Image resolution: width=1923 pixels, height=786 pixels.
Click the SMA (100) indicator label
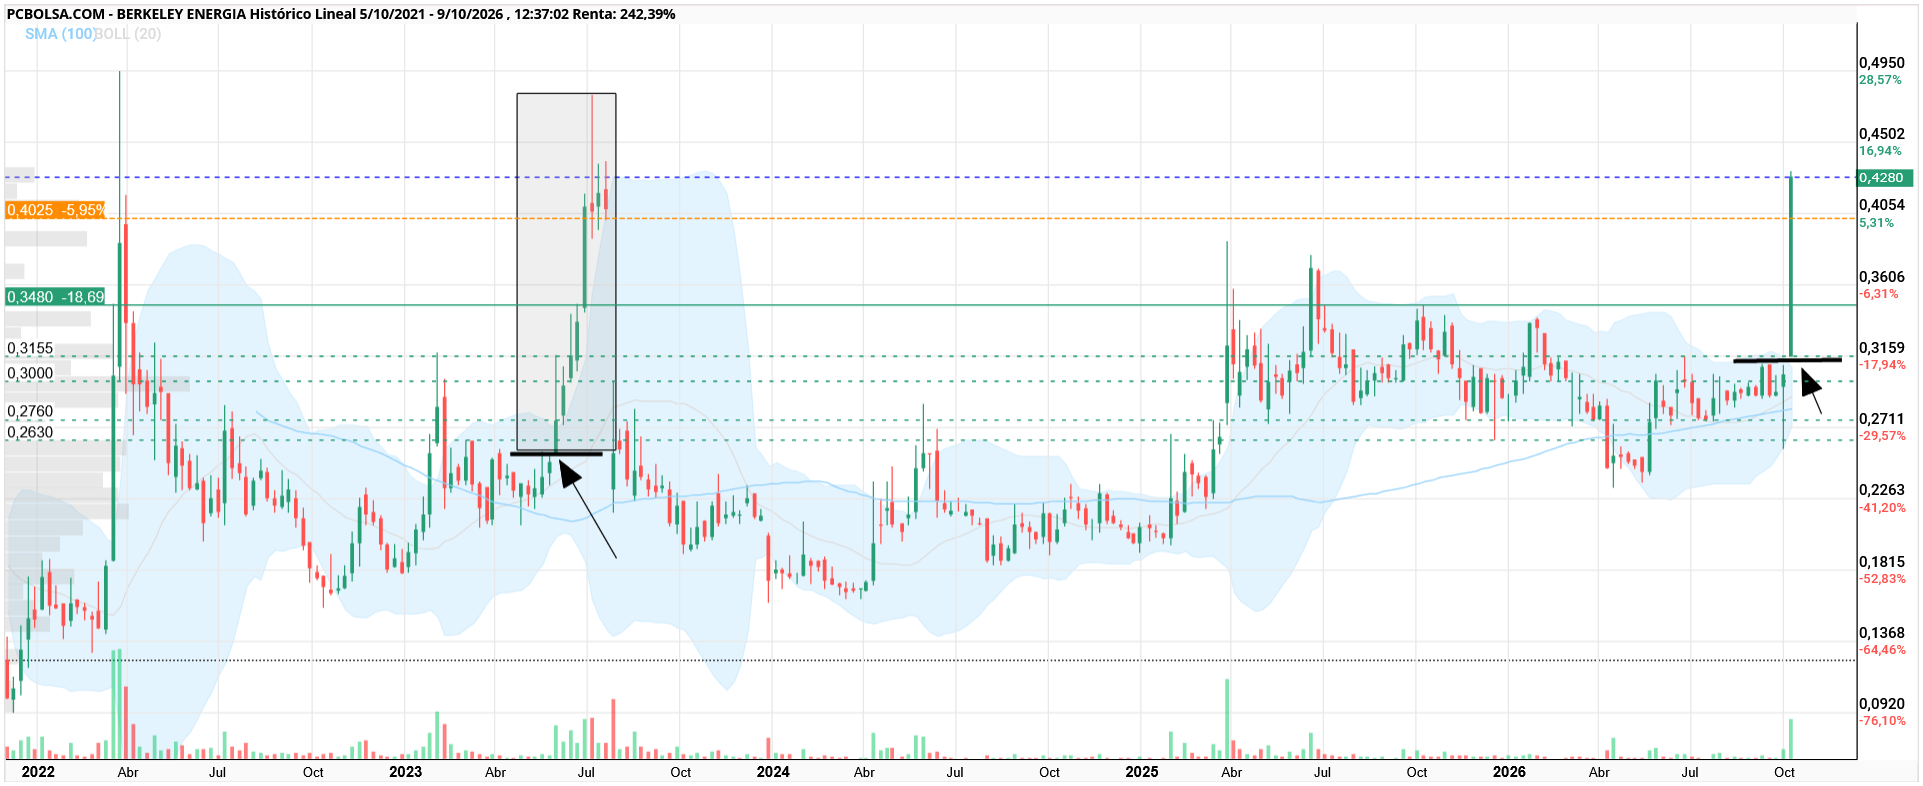pyautogui.click(x=60, y=34)
